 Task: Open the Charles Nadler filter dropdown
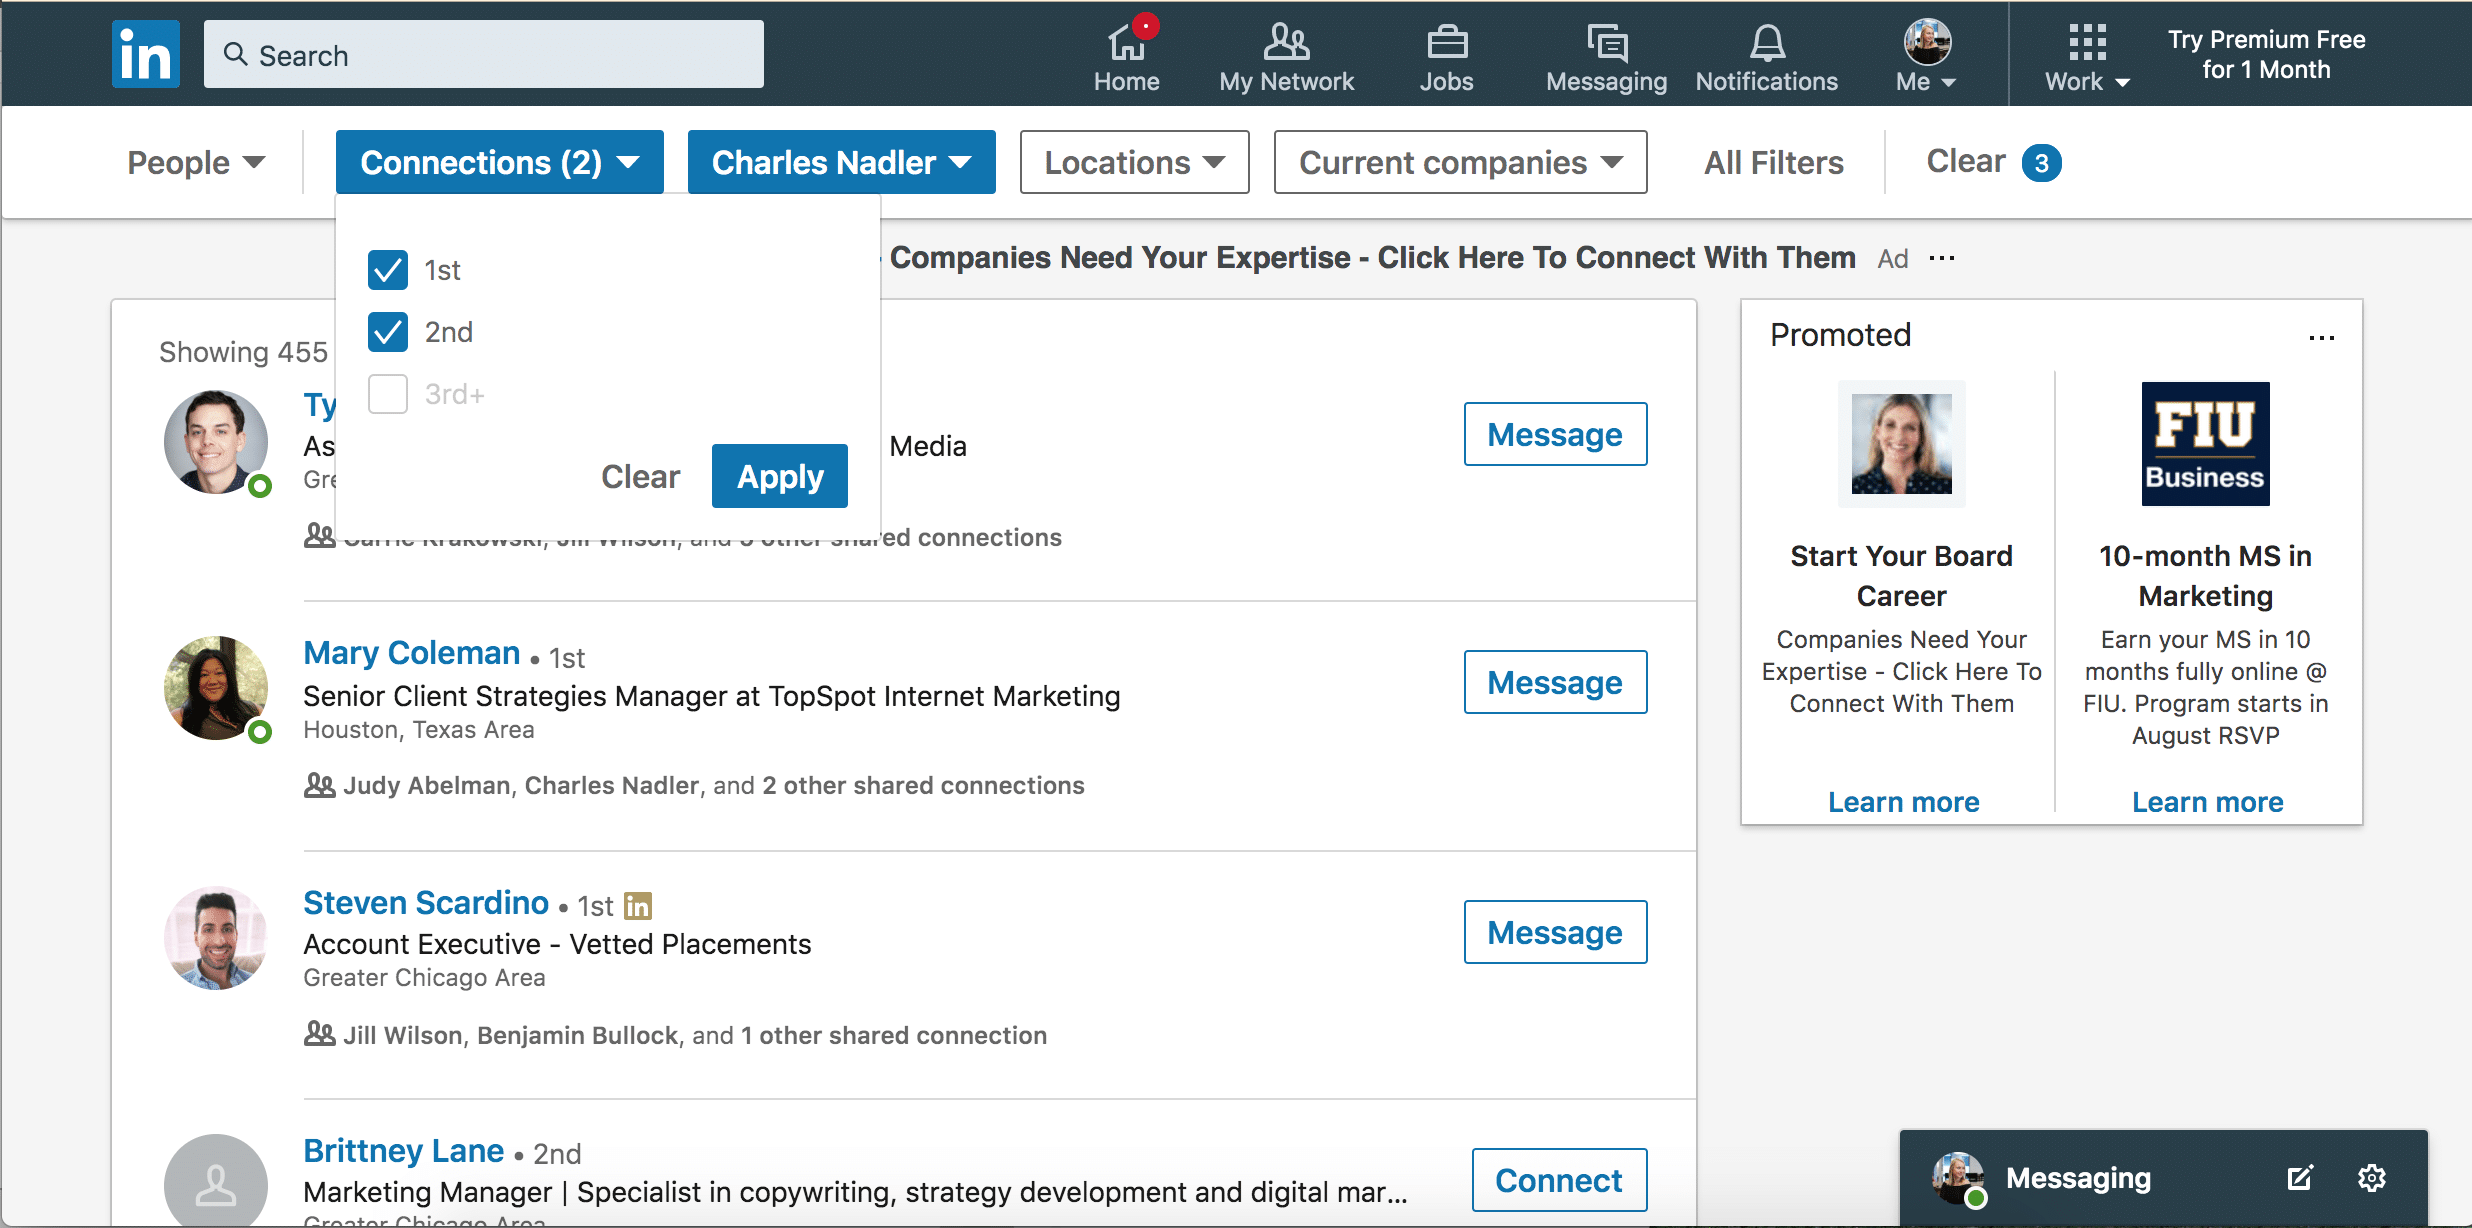(842, 162)
